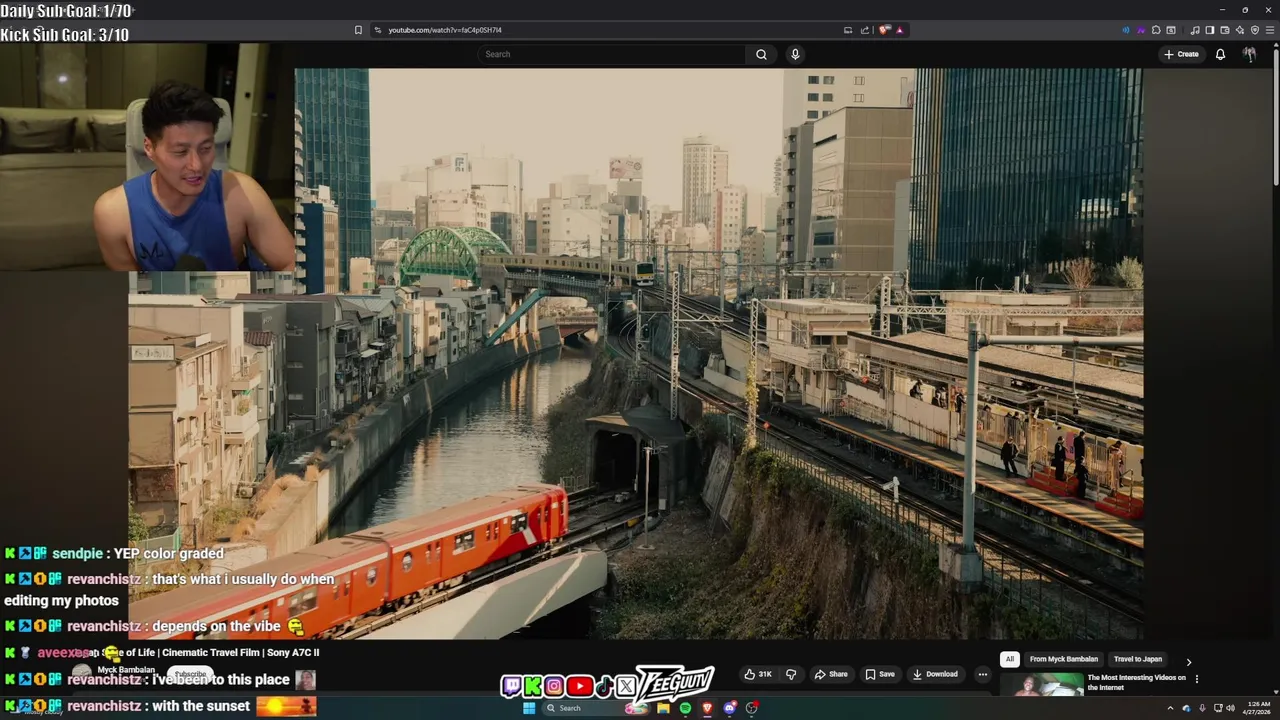Open the YouTube account avatar menu

(1249, 54)
